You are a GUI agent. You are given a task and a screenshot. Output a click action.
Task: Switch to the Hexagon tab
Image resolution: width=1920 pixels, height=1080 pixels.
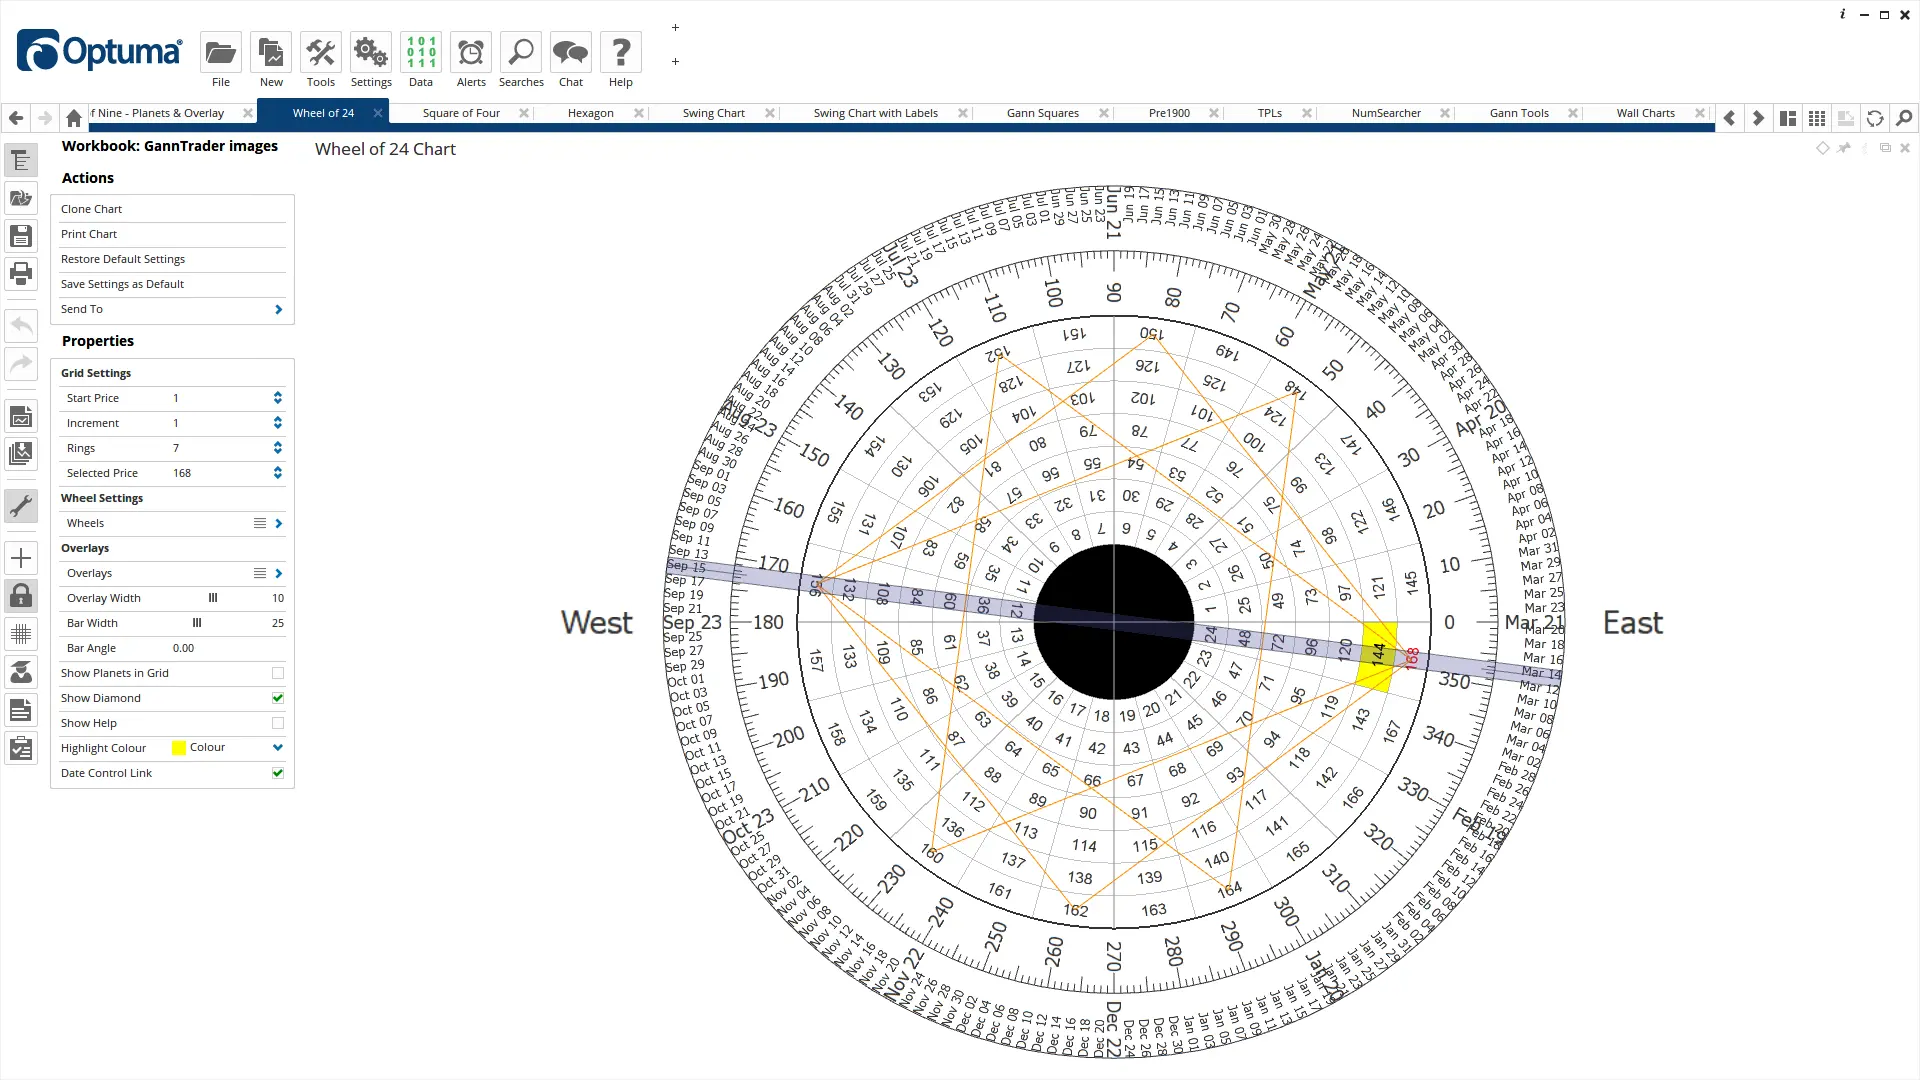(x=591, y=113)
